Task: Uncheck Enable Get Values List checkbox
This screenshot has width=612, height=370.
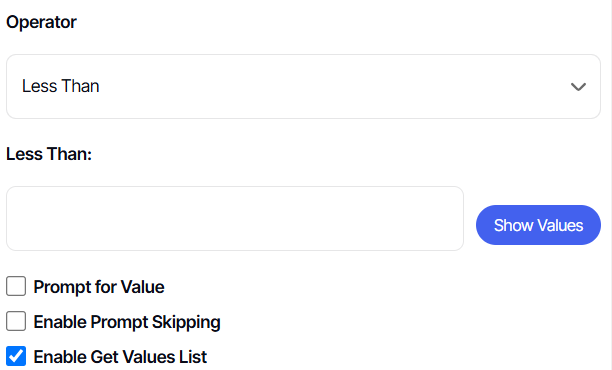Action: coord(16,356)
